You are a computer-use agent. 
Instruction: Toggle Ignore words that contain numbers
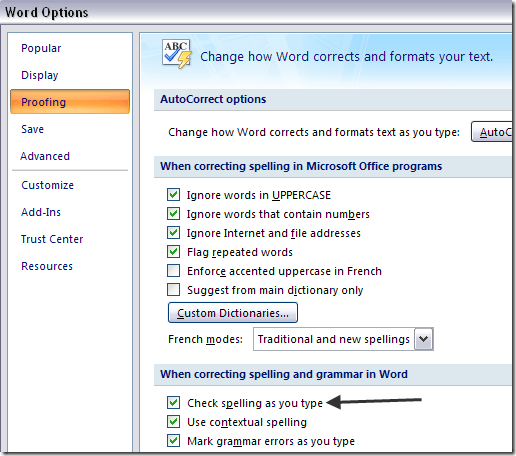point(173,214)
